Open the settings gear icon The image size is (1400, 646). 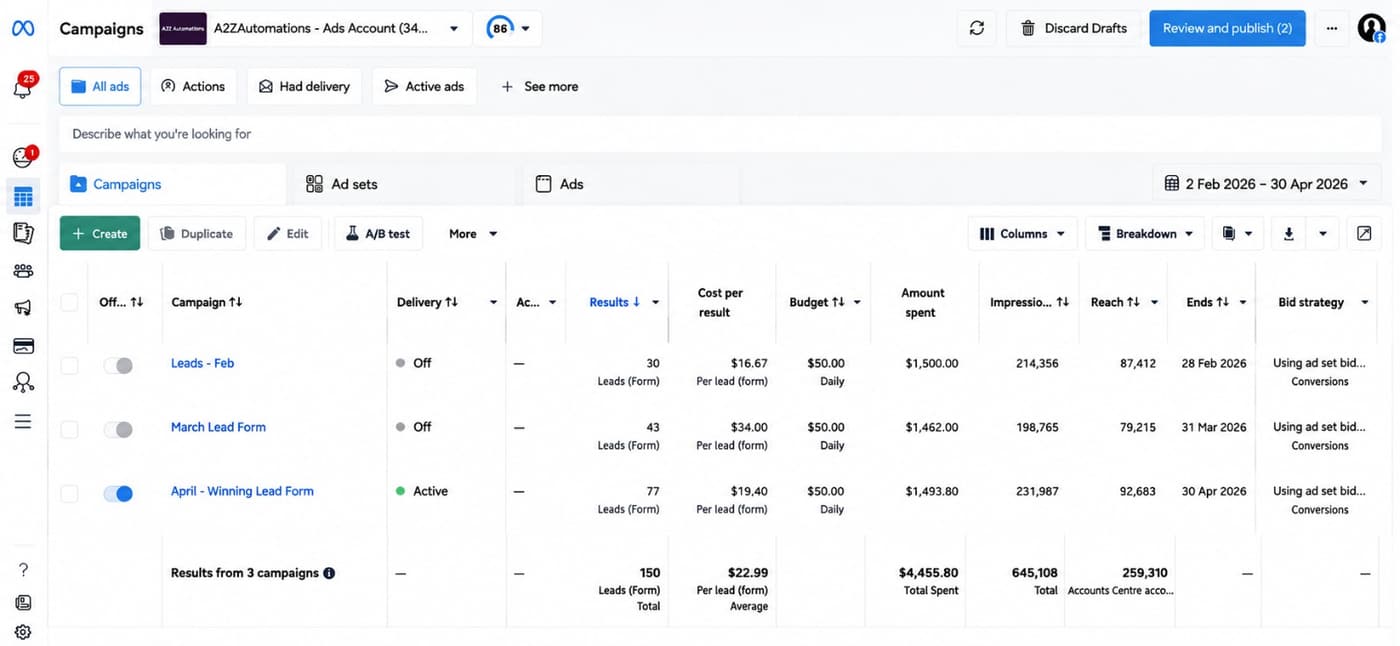click(23, 632)
